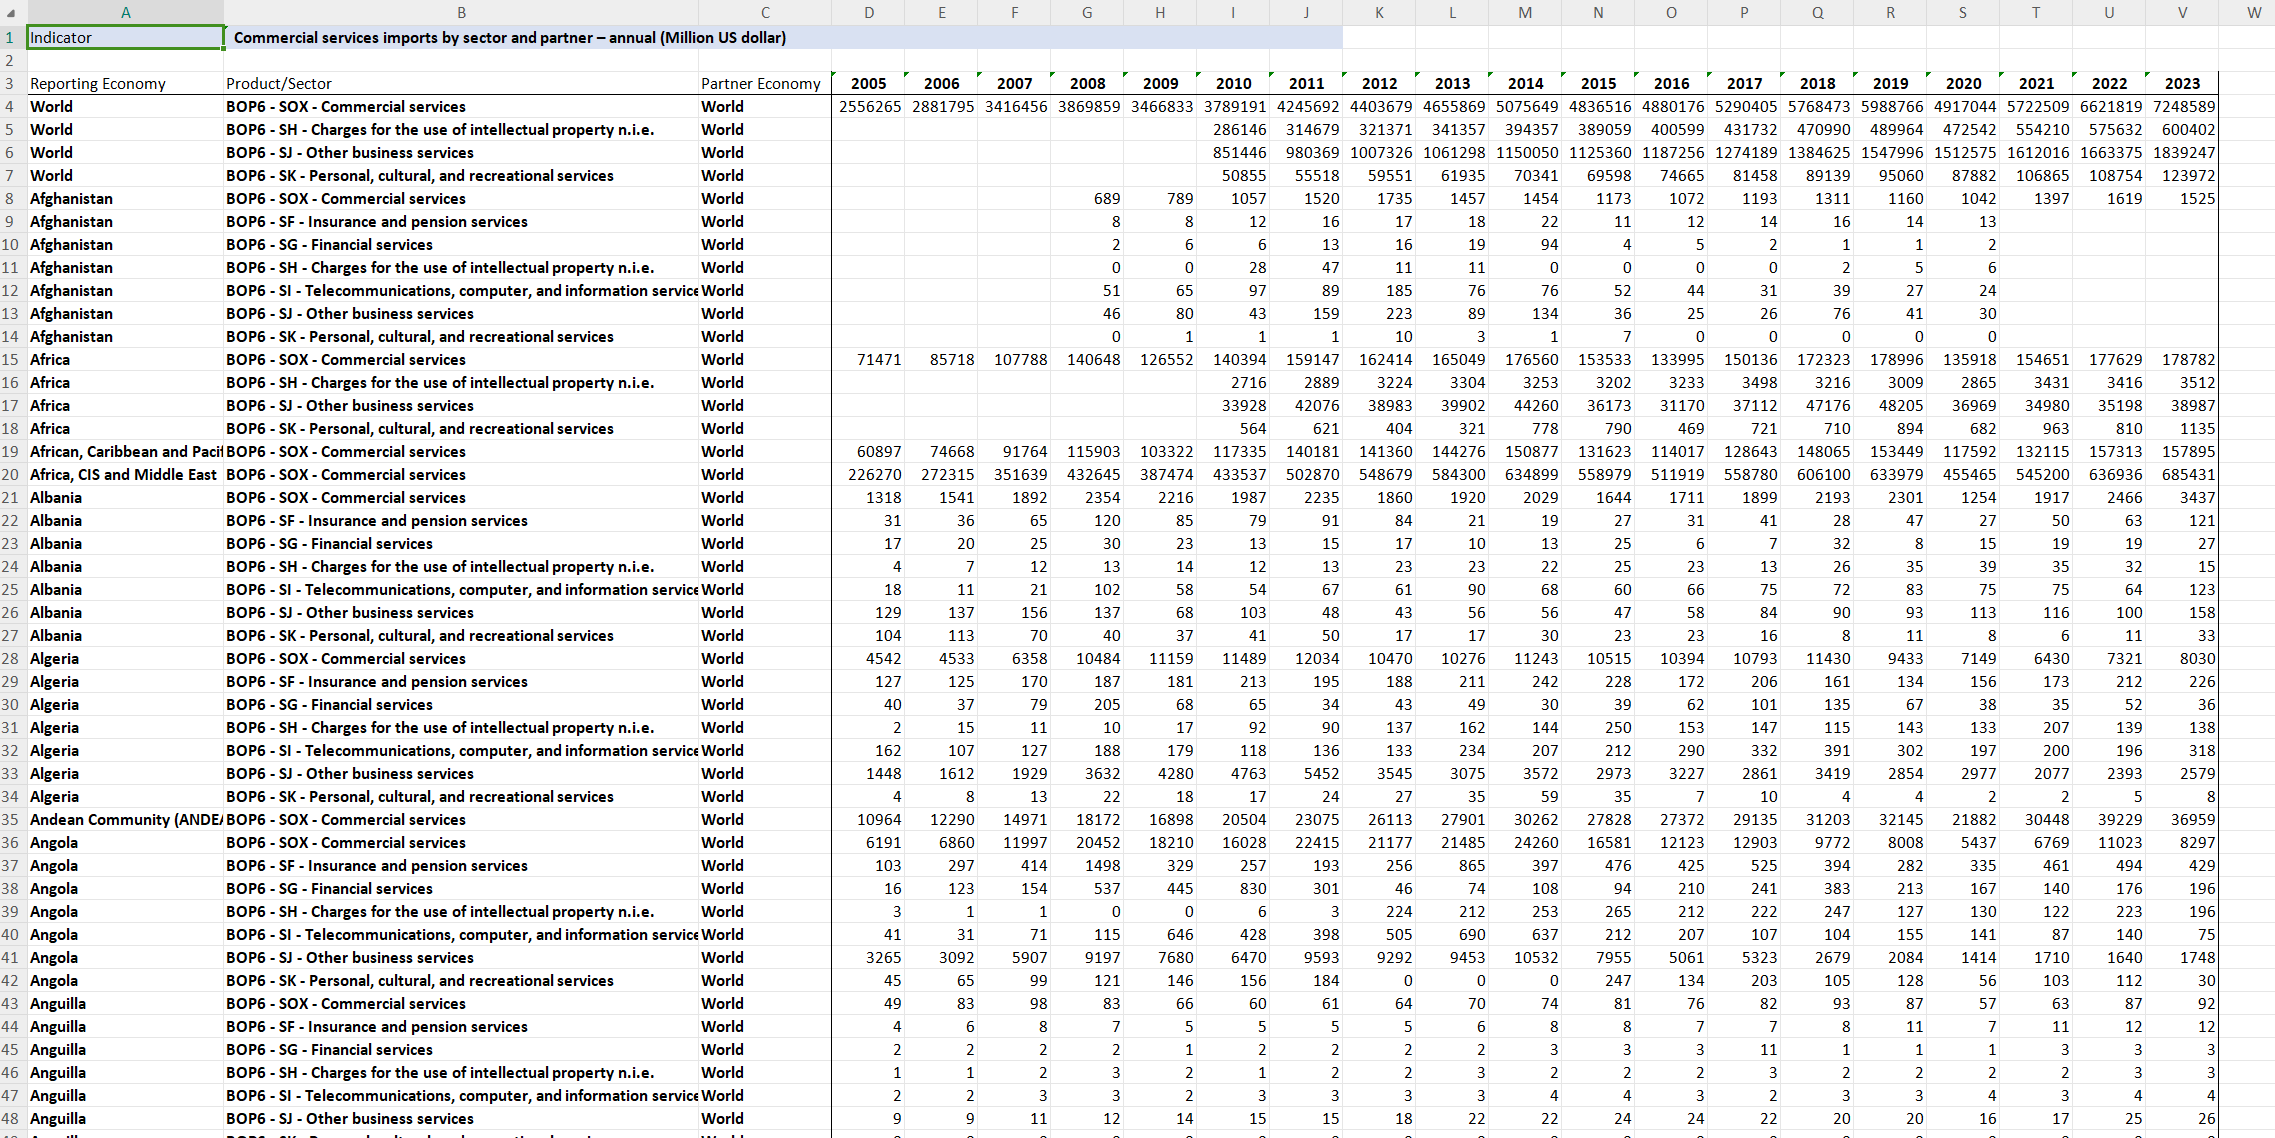The height and width of the screenshot is (1138, 2275).
Task: Click the 2023 year header cell
Action: click(2182, 84)
